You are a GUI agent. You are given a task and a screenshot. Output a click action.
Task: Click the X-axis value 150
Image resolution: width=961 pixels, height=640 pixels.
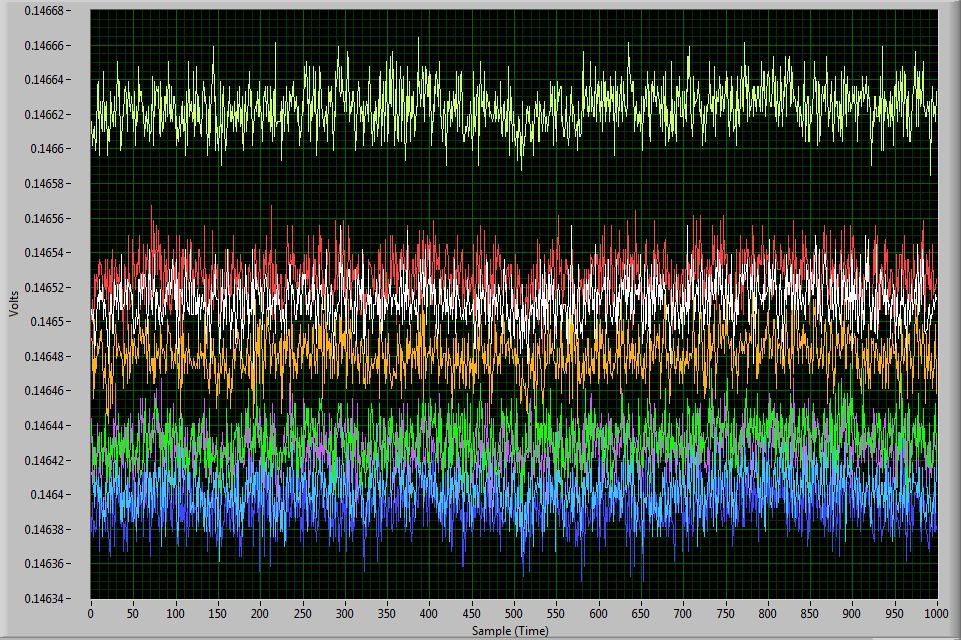(218, 613)
